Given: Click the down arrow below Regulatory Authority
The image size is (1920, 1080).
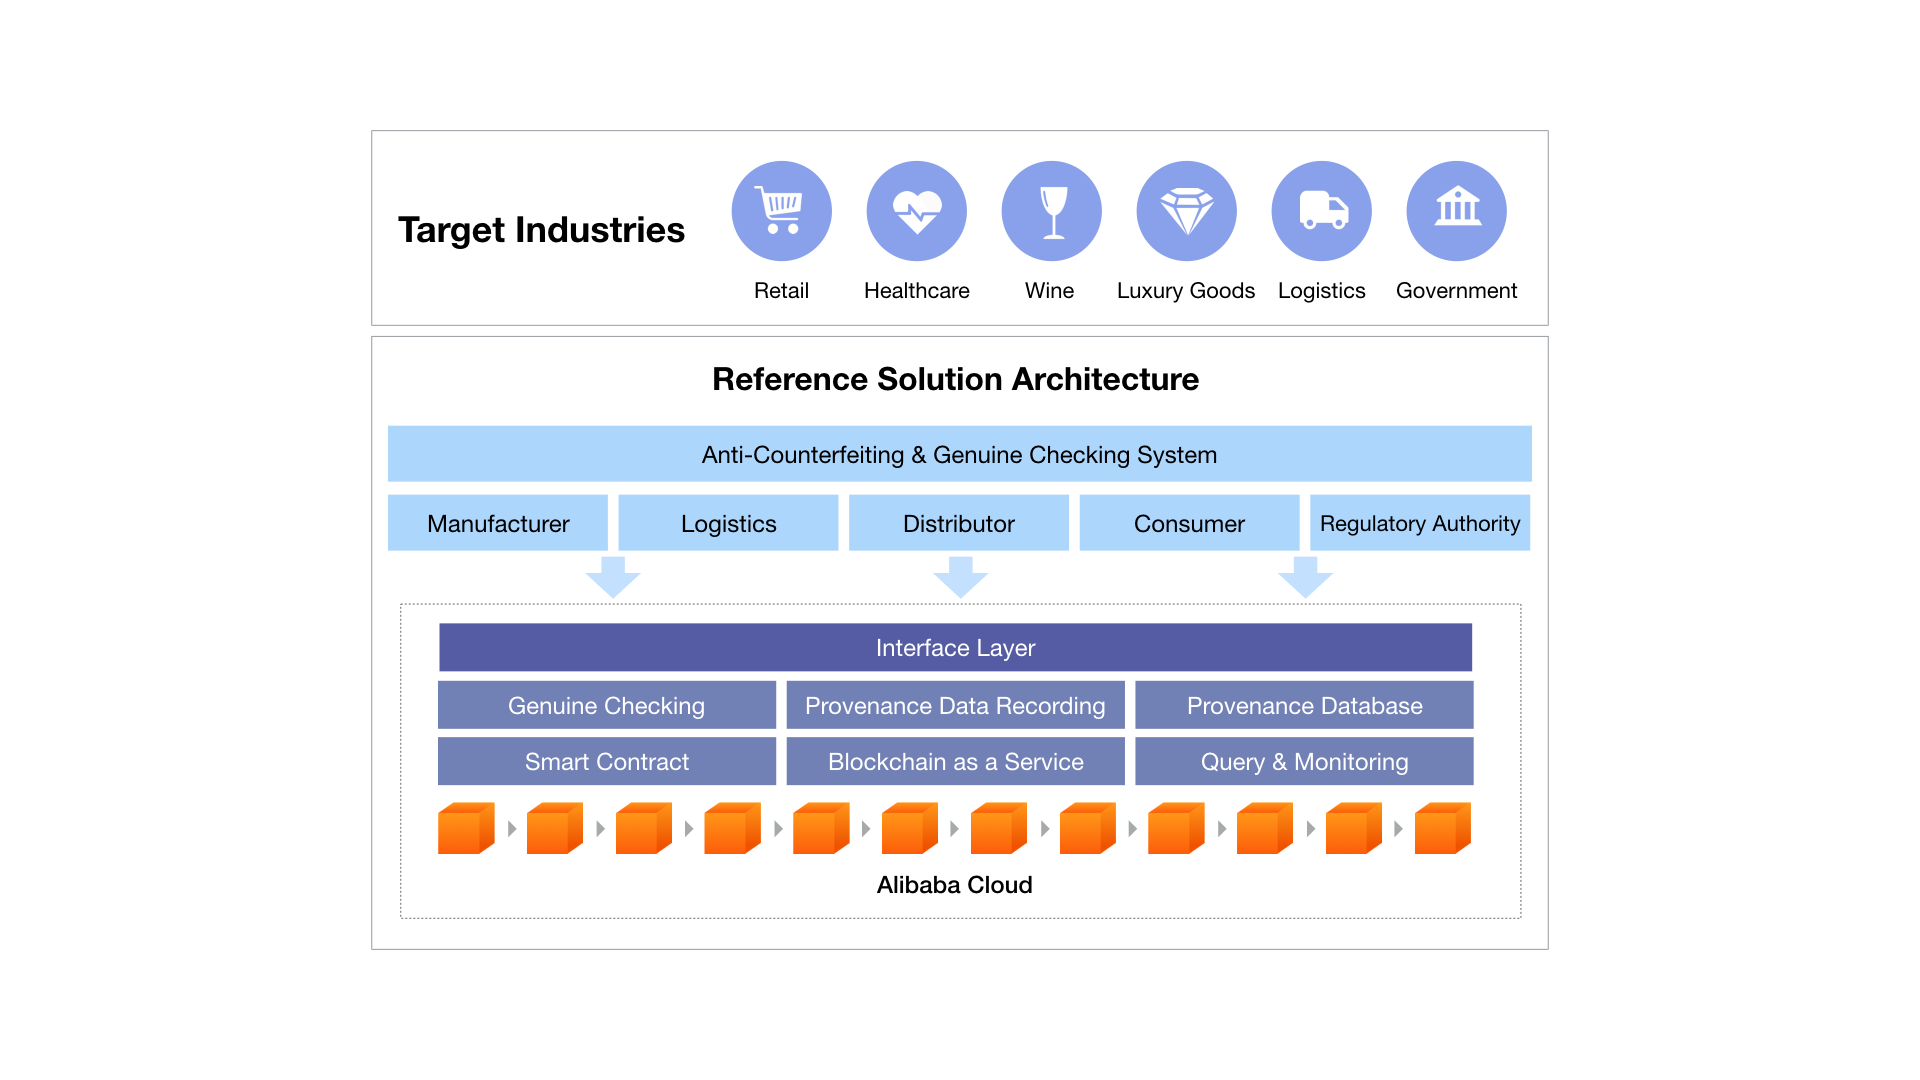Looking at the screenshot, I should 1306,577.
